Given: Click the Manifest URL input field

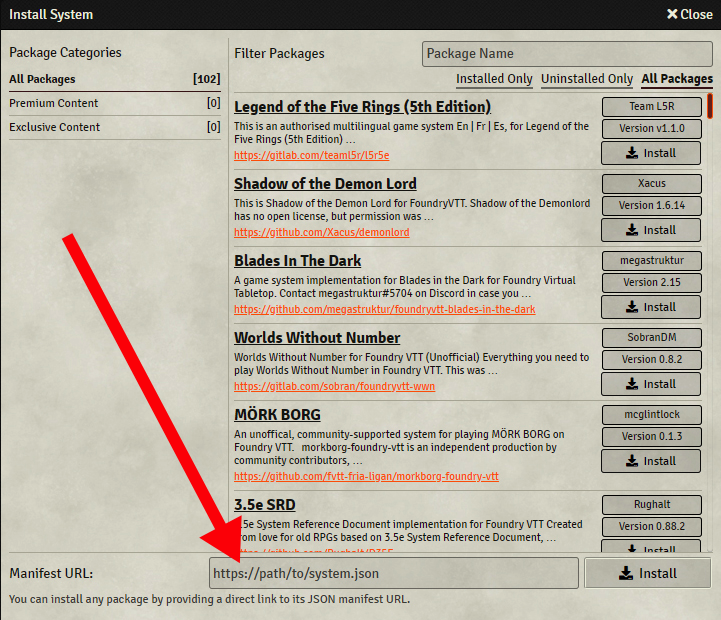Looking at the screenshot, I should 394,573.
